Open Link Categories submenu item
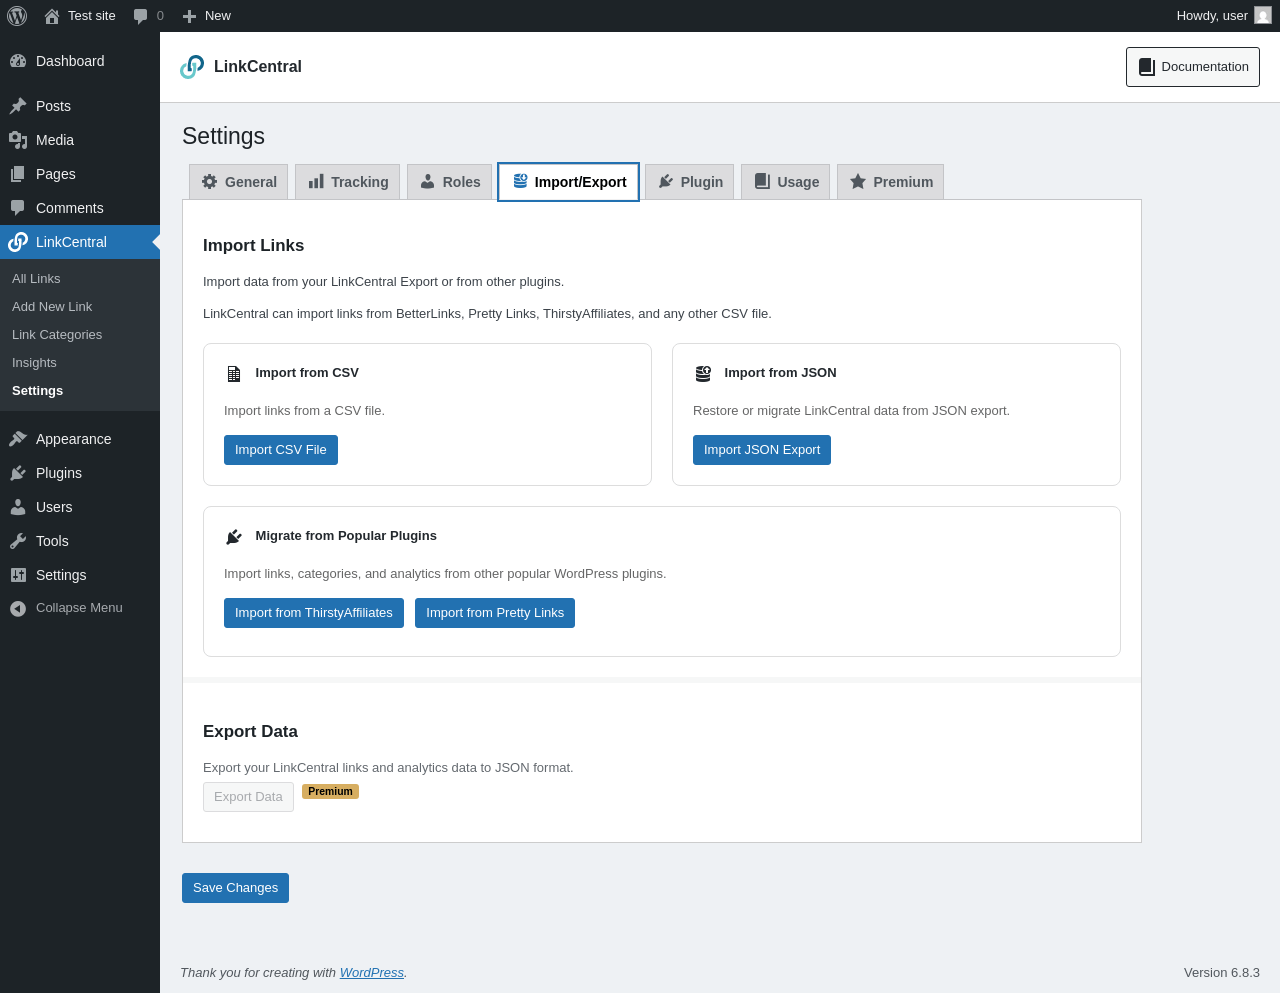 [x=57, y=335]
